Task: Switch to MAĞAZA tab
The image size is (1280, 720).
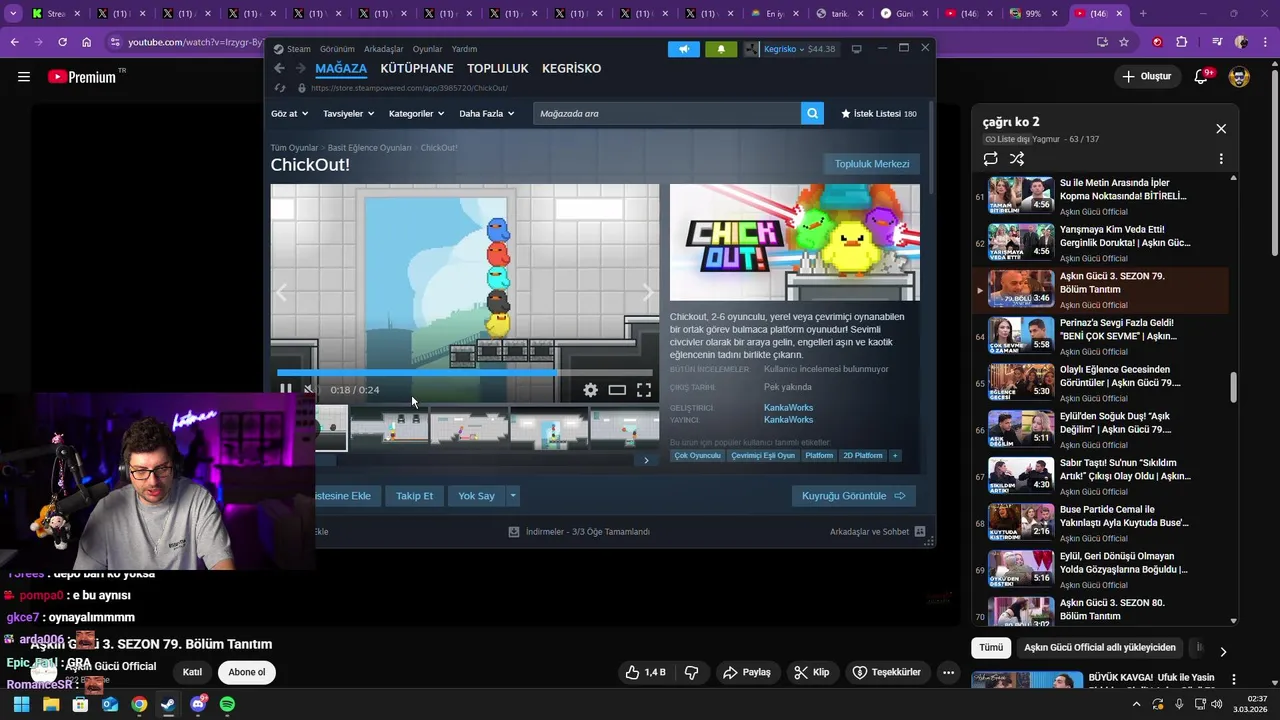Action: pos(341,68)
